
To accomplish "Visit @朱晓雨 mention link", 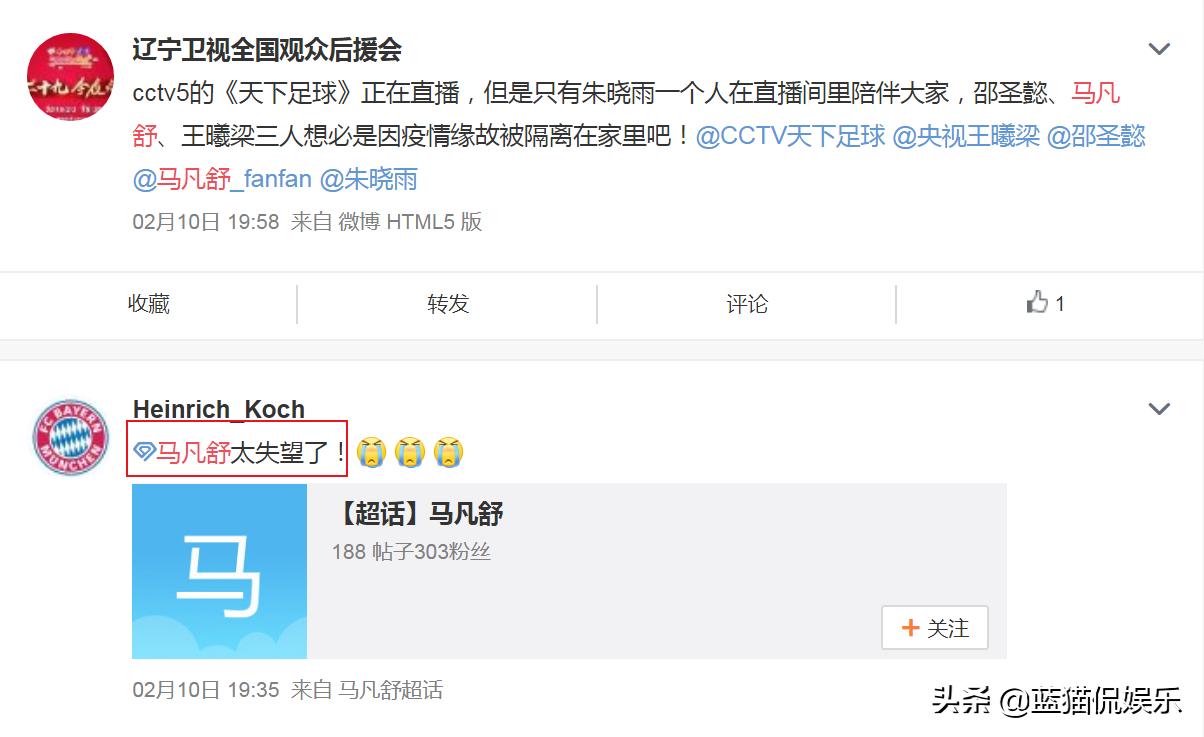I will click(368, 180).
